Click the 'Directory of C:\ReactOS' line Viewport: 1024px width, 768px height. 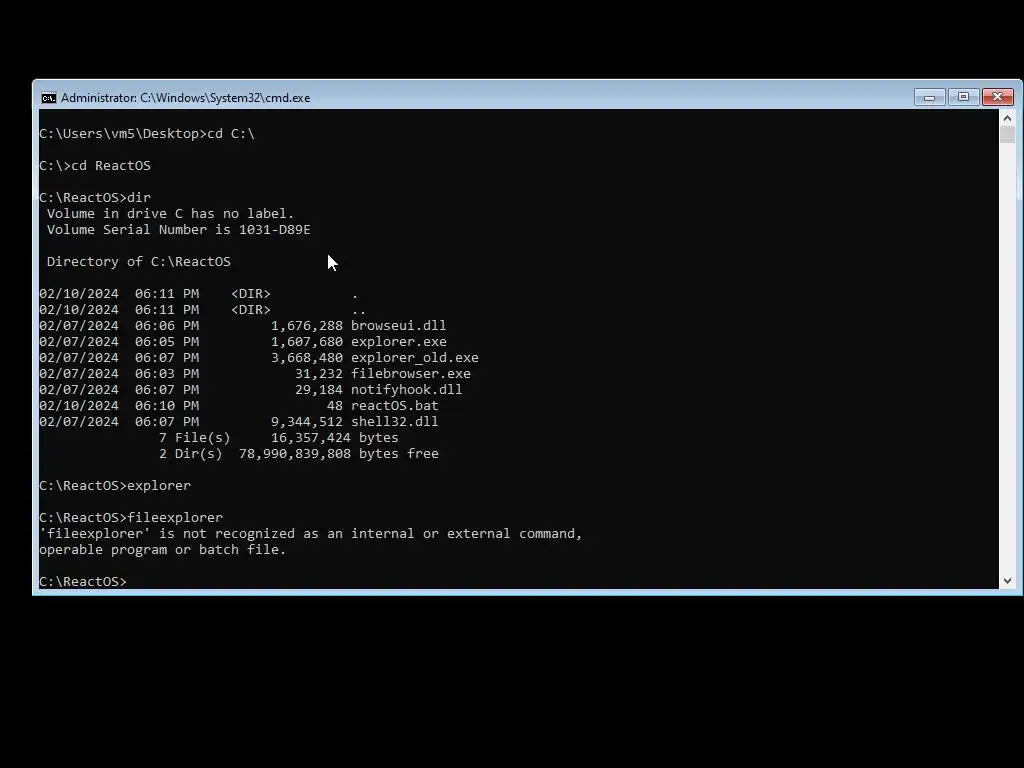coord(138,261)
